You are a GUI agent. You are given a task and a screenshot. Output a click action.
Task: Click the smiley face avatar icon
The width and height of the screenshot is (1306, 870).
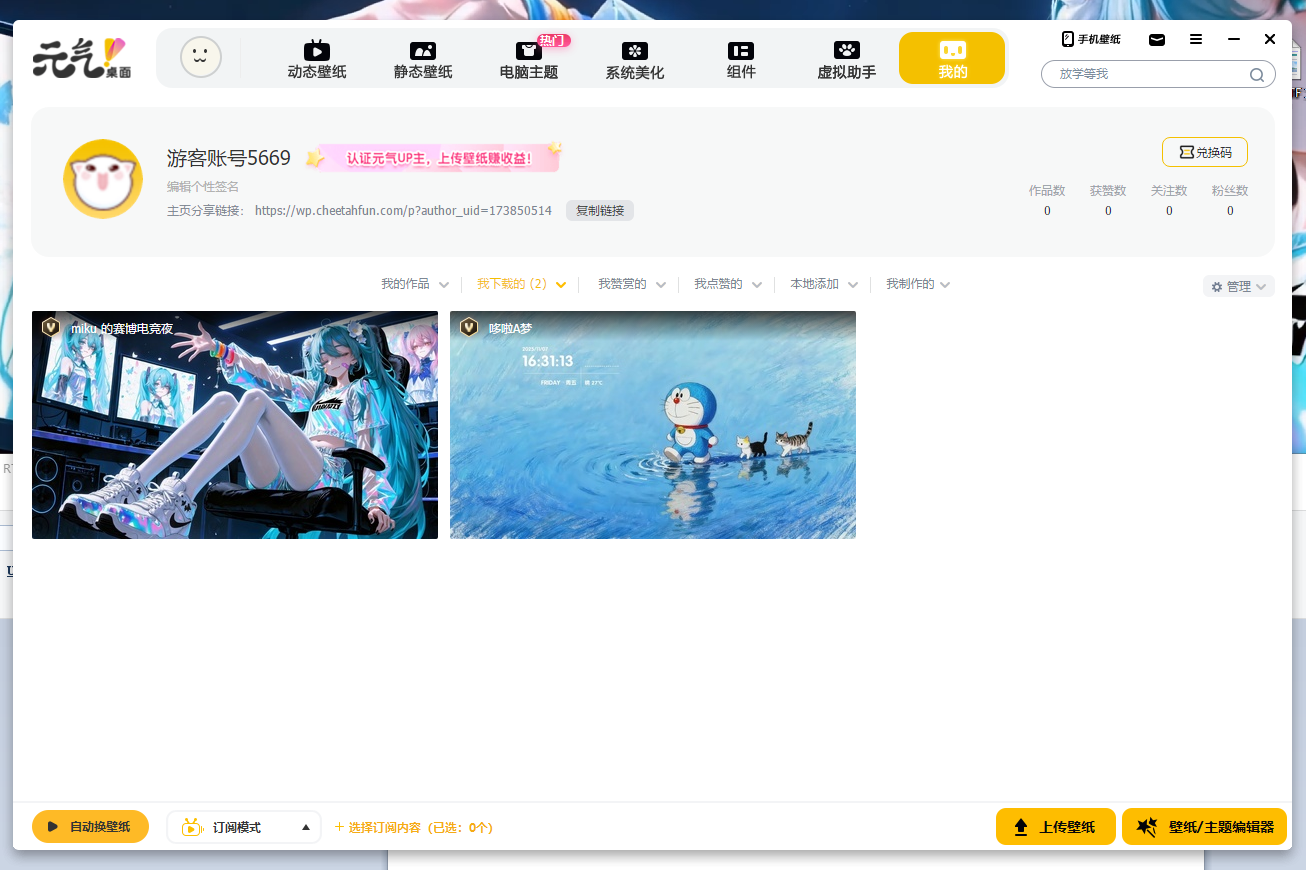pyautogui.click(x=201, y=57)
